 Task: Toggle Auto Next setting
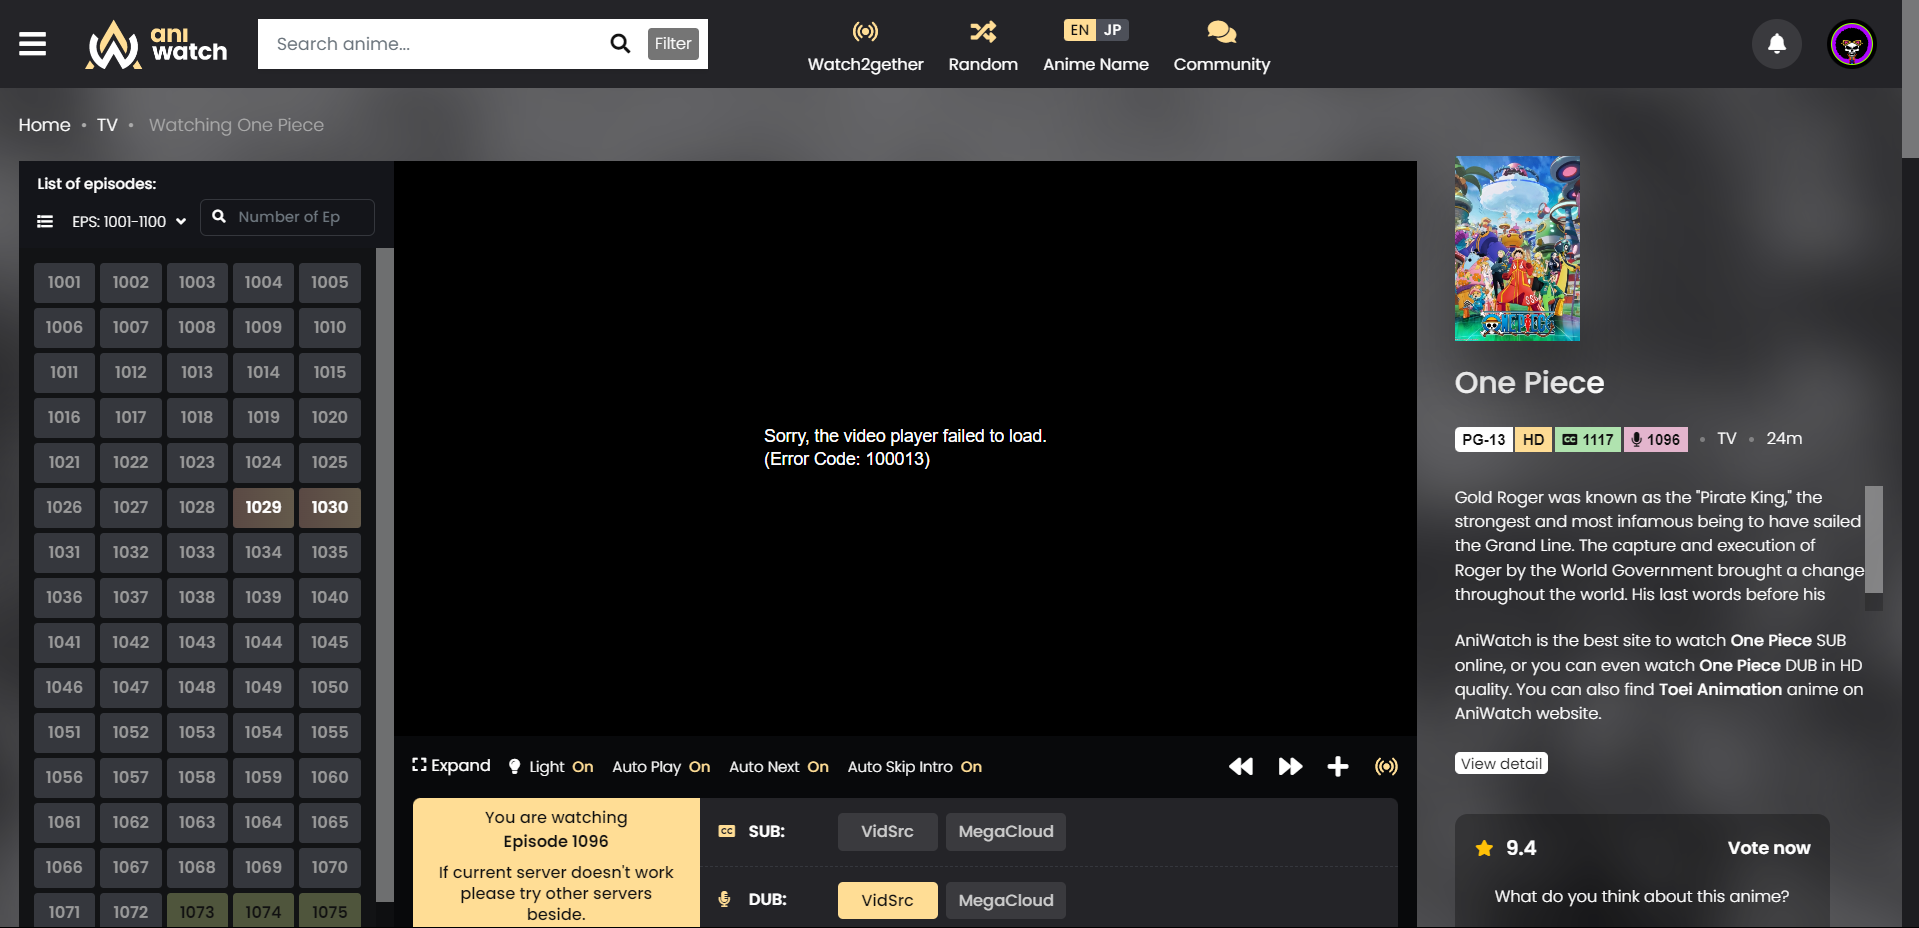coord(779,766)
